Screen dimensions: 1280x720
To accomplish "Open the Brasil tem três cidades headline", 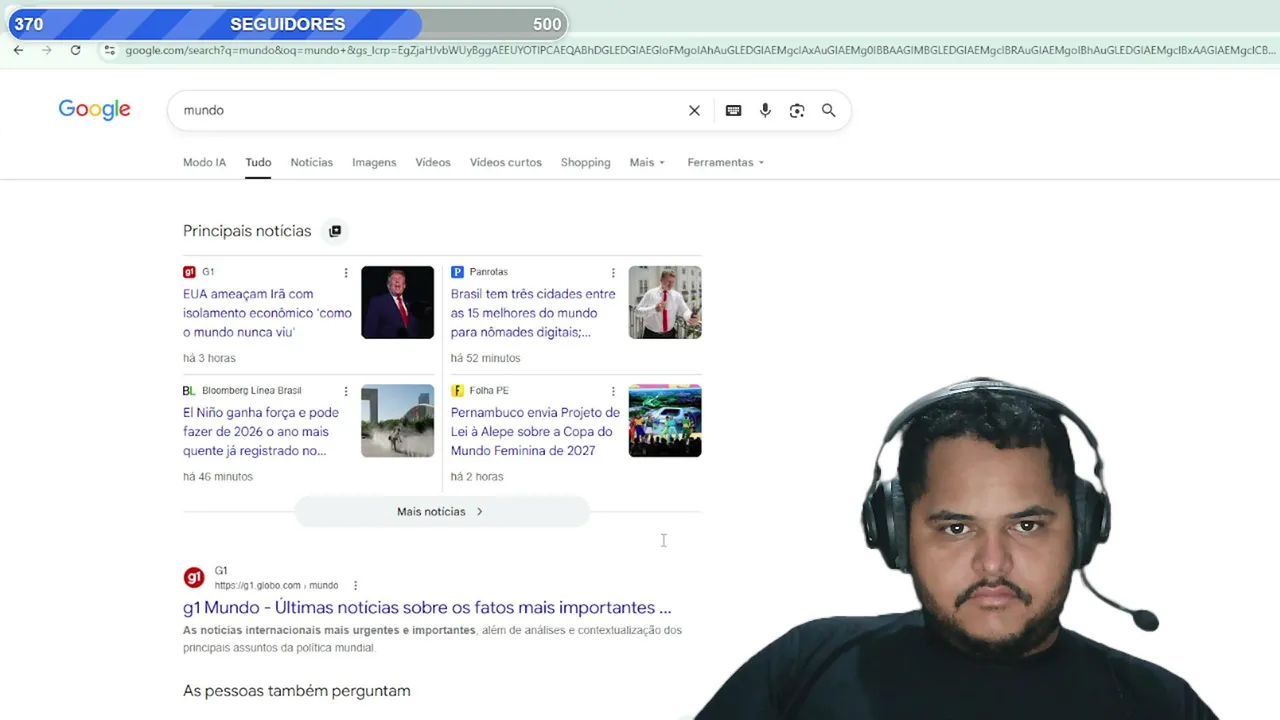I will 533,313.
